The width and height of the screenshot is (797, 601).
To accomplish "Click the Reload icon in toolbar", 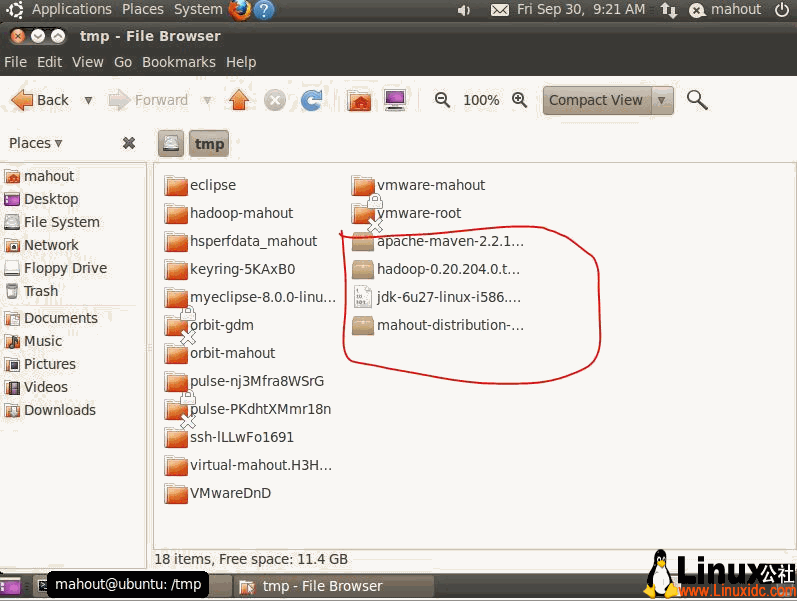I will (312, 100).
